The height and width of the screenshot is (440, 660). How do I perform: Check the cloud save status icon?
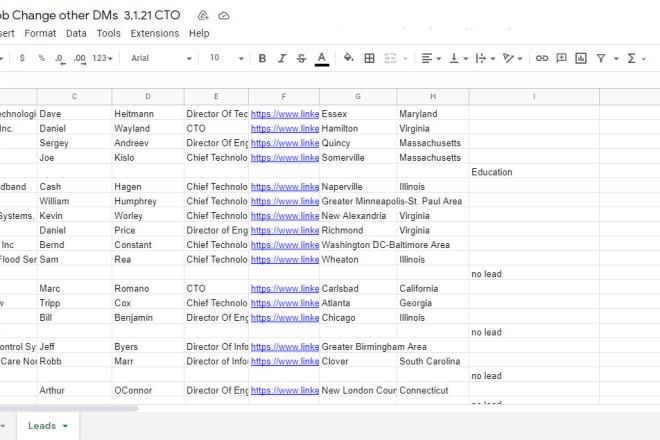click(224, 16)
